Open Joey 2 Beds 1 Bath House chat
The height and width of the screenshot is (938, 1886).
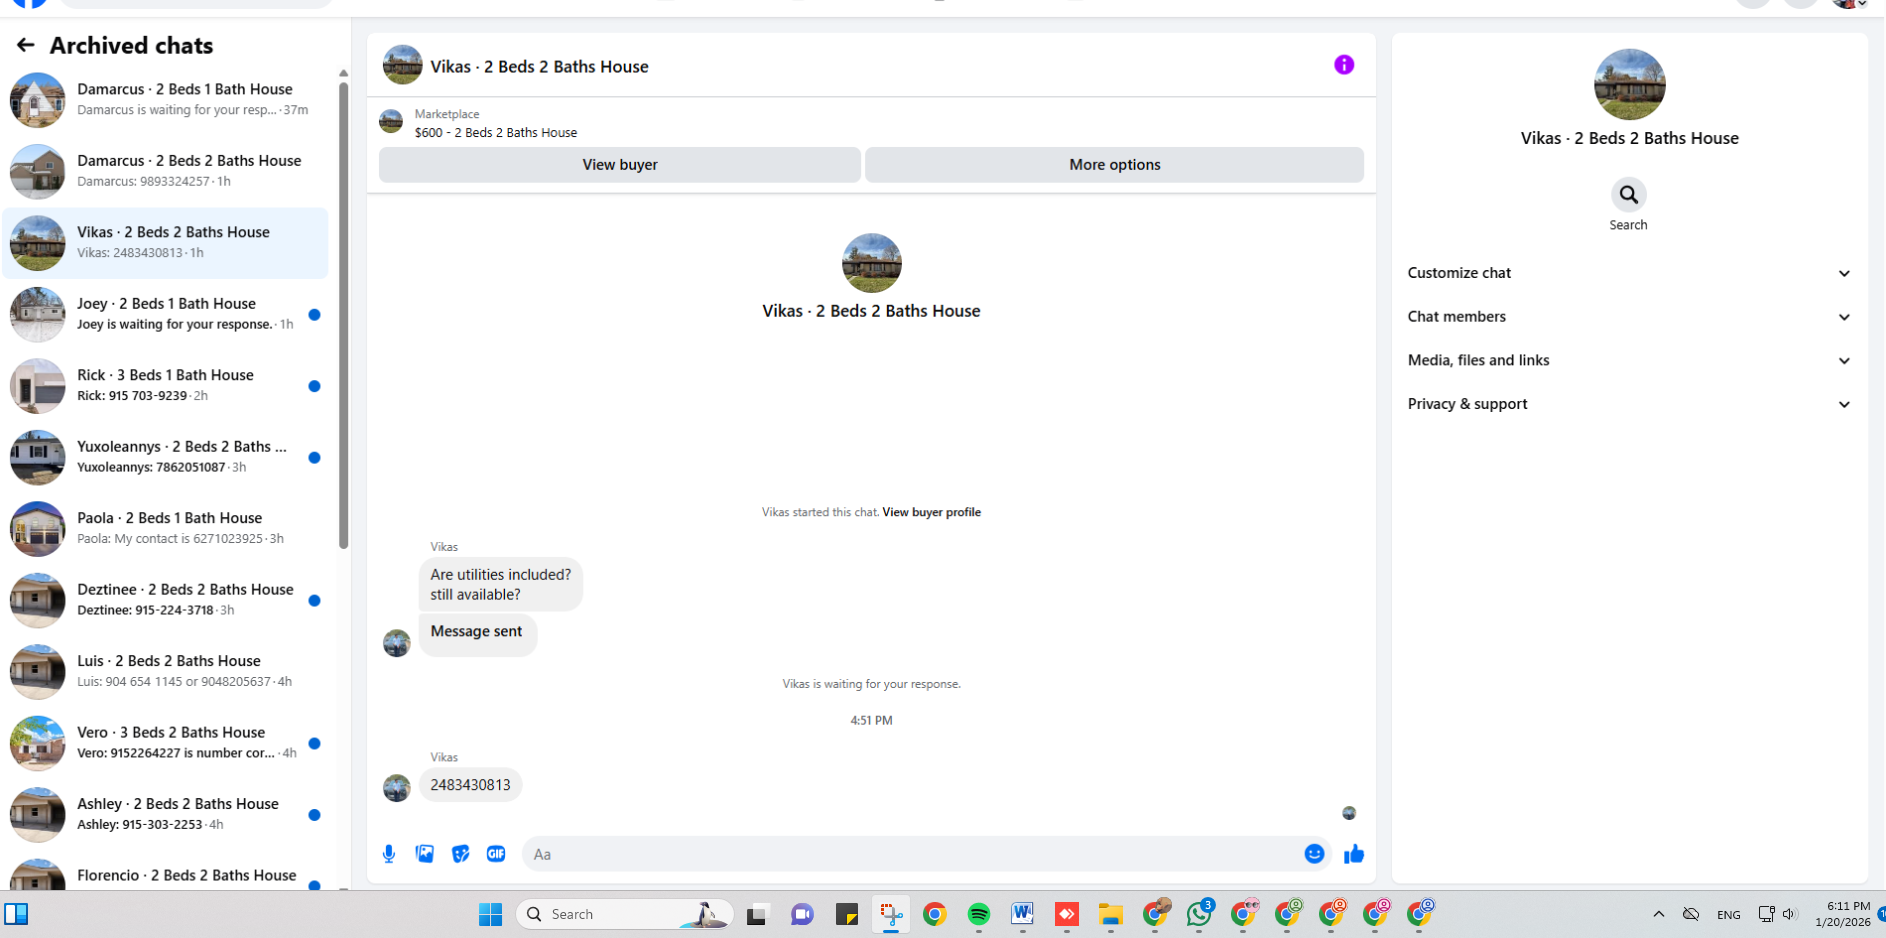point(165,314)
